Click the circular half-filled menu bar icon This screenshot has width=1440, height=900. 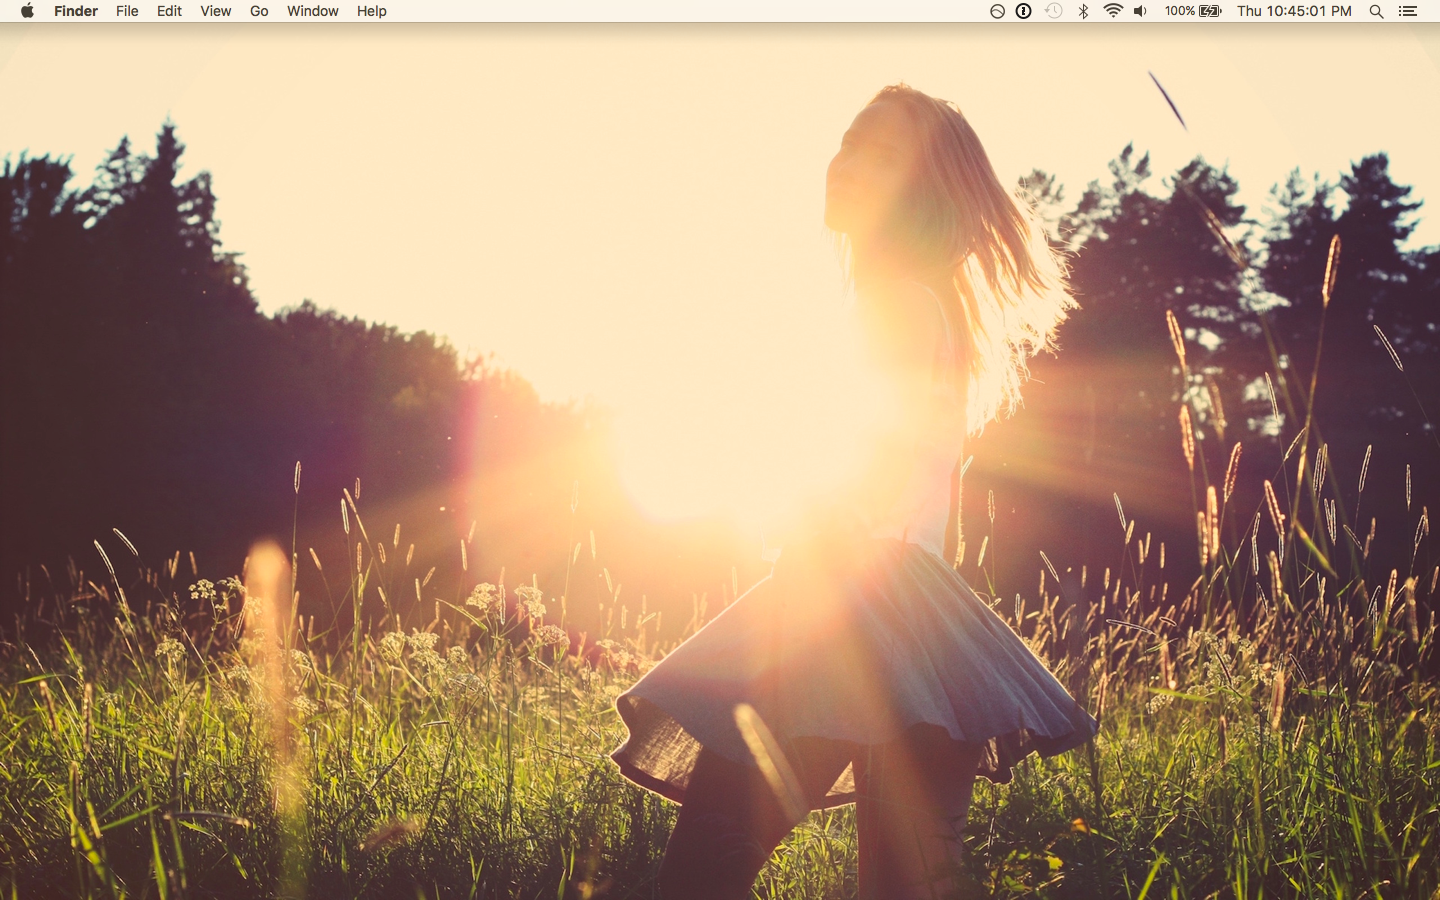point(997,11)
